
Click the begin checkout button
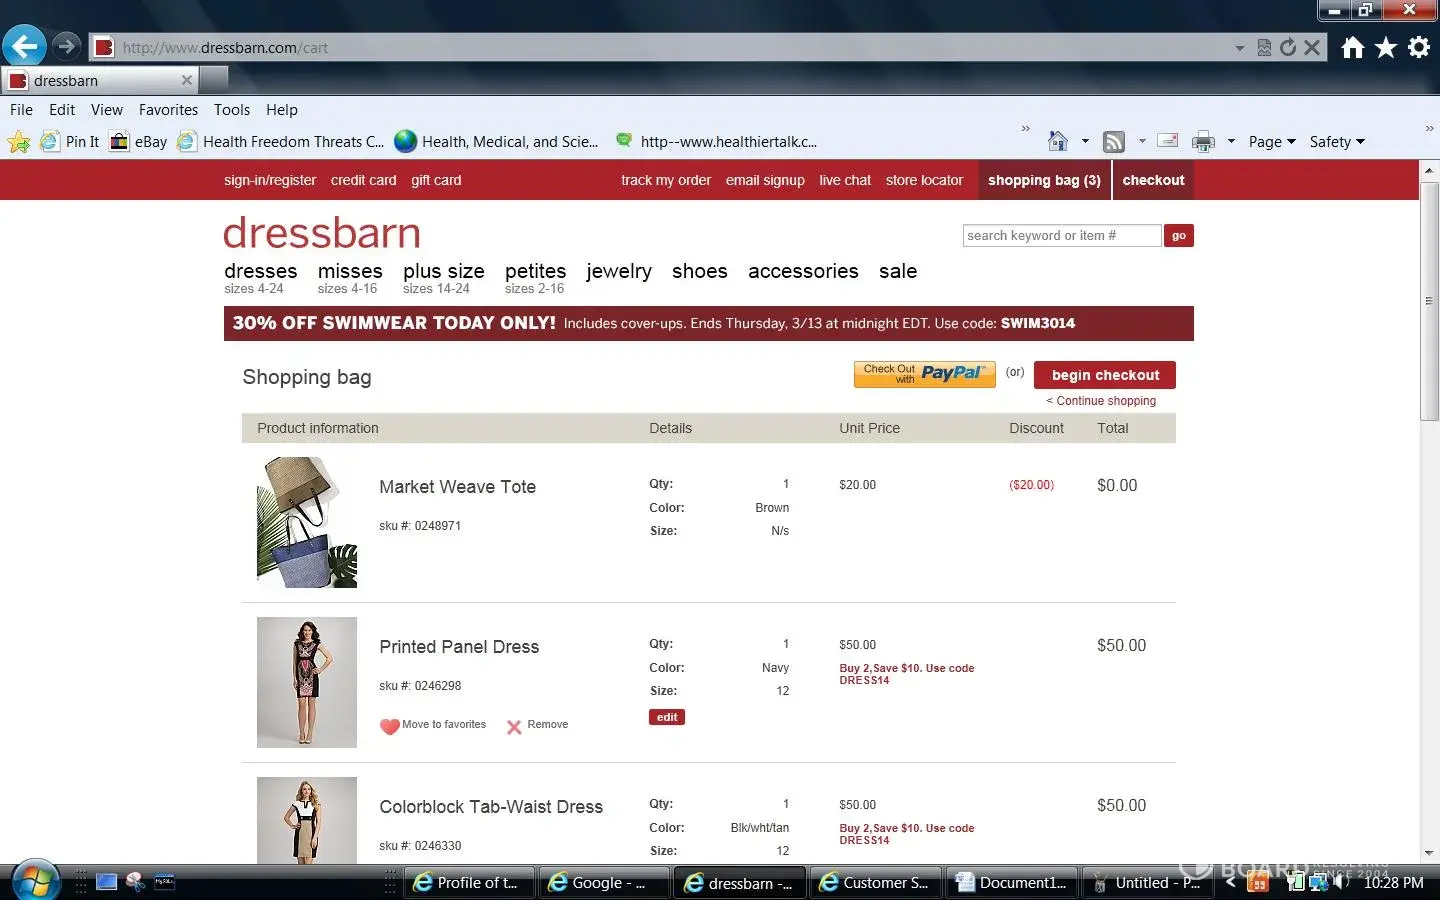pyautogui.click(x=1104, y=375)
